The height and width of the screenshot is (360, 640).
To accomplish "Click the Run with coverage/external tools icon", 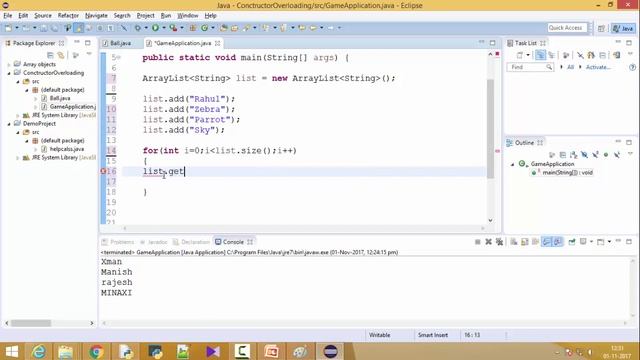I will pyautogui.click(x=173, y=28).
